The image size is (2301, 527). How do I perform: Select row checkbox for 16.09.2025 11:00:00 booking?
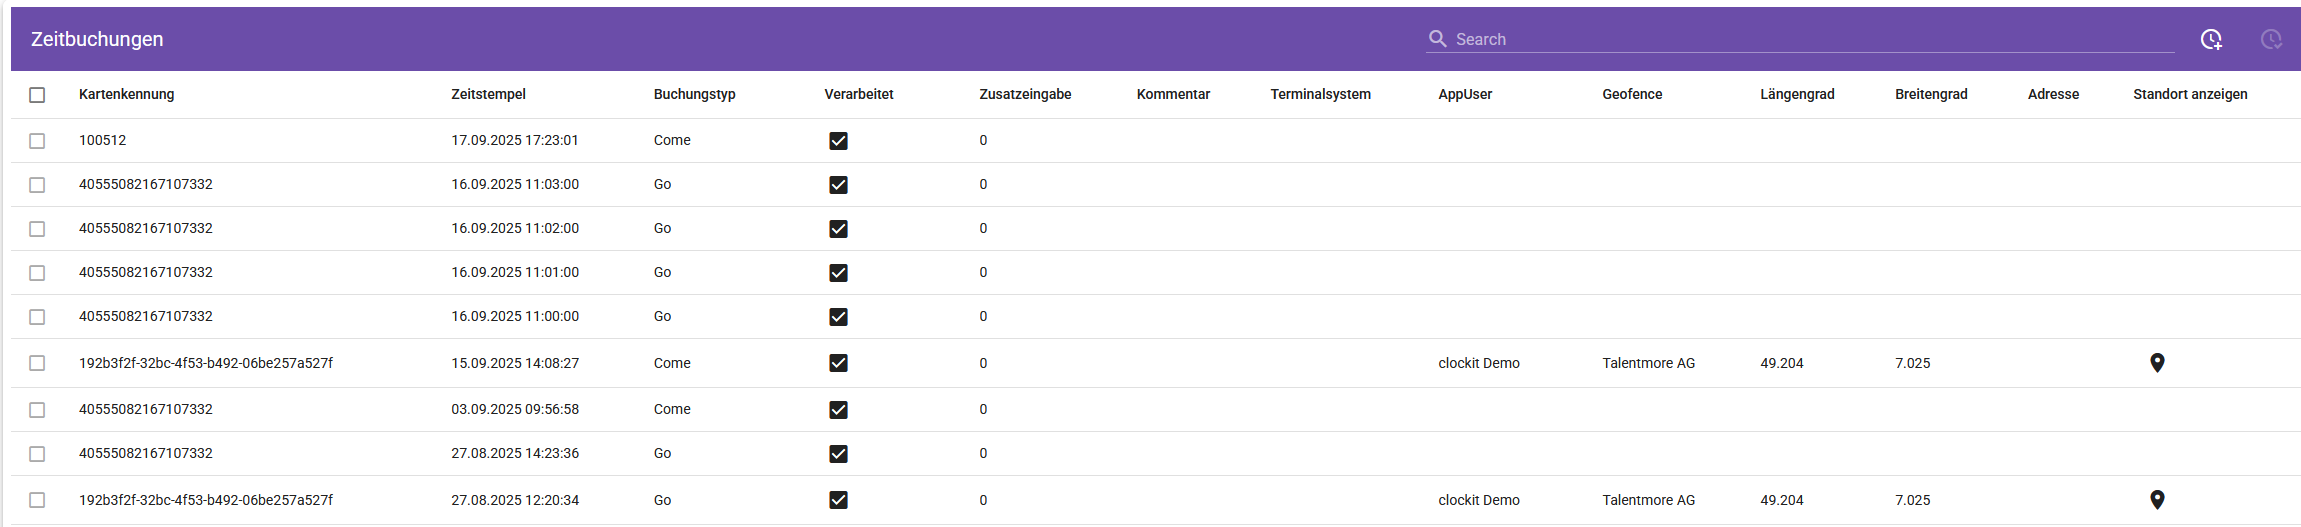37,317
